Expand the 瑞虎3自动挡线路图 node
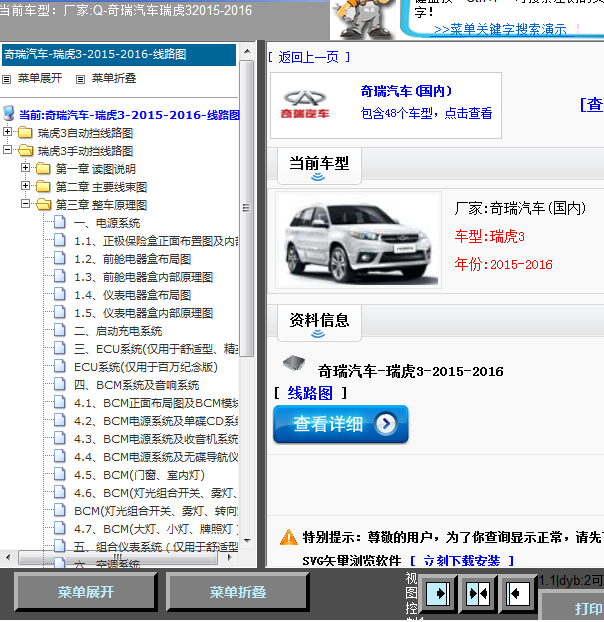This screenshot has height=622, width=604. (x=8, y=132)
